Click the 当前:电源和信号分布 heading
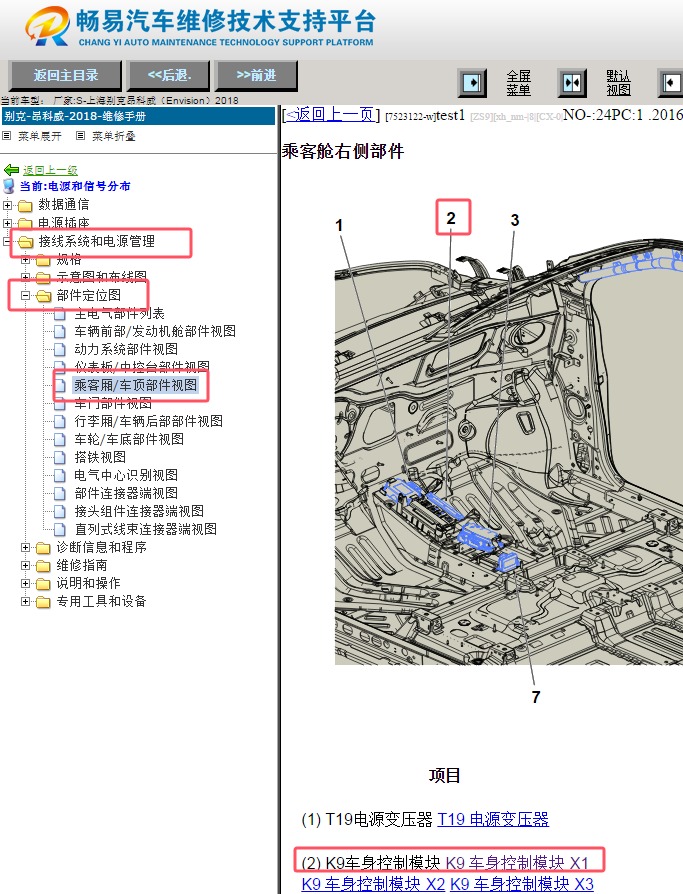 (x=75, y=186)
